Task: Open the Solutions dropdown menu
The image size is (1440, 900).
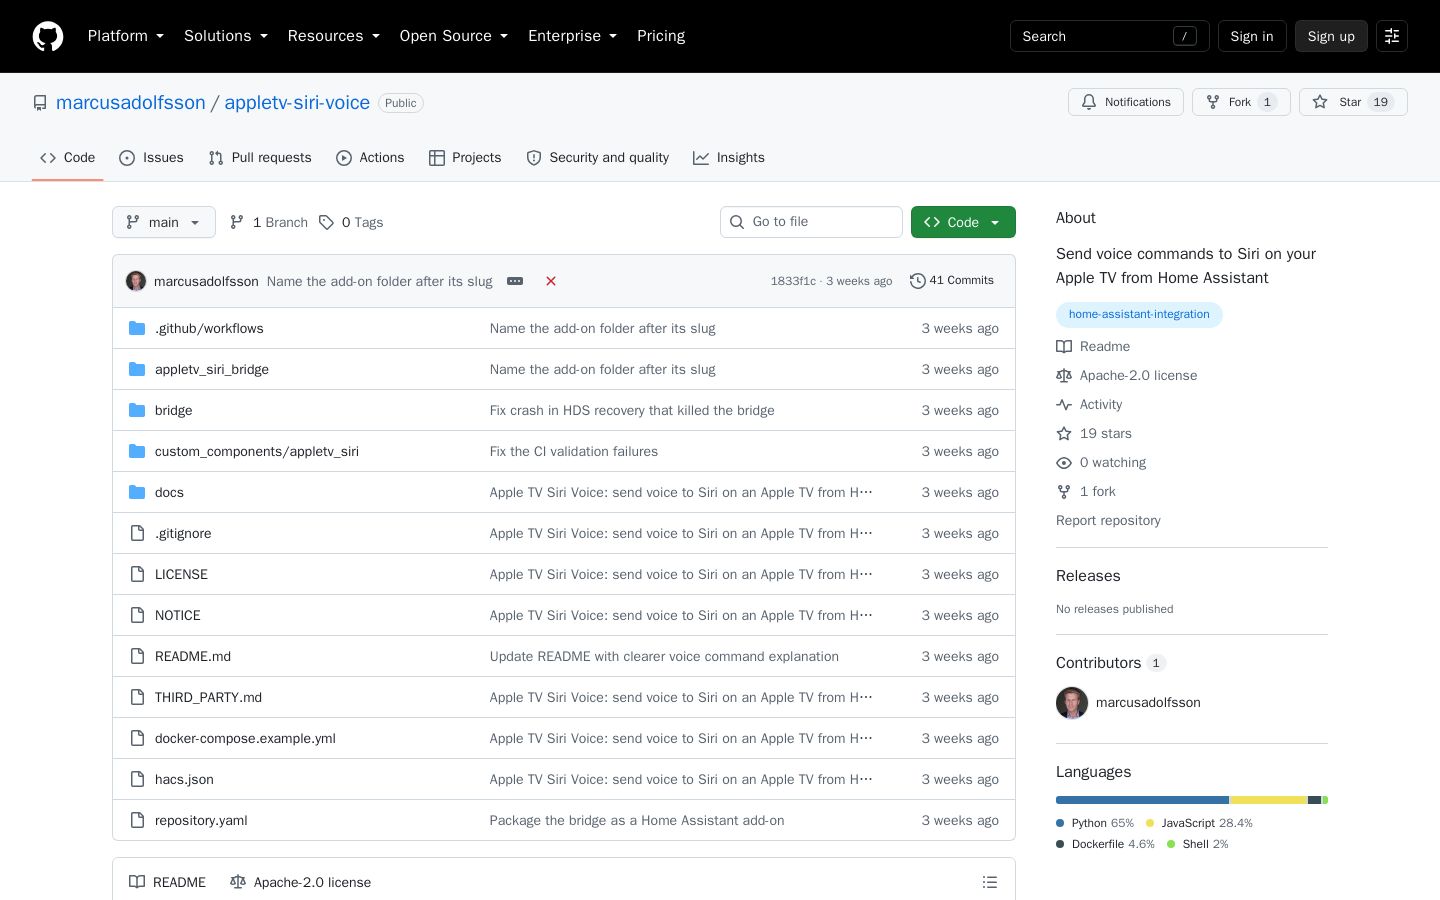Action: 226,36
